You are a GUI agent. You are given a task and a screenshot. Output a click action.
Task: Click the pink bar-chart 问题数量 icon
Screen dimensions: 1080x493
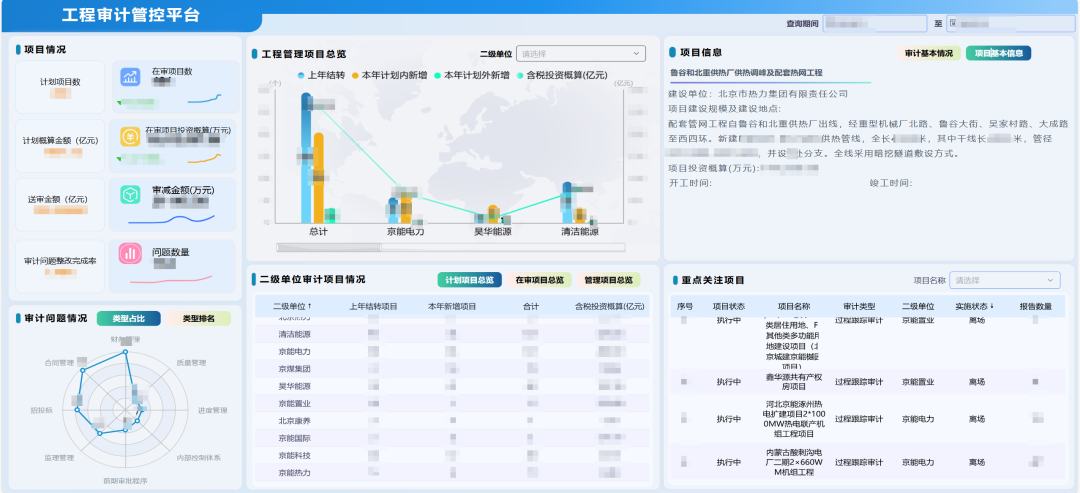tap(130, 254)
